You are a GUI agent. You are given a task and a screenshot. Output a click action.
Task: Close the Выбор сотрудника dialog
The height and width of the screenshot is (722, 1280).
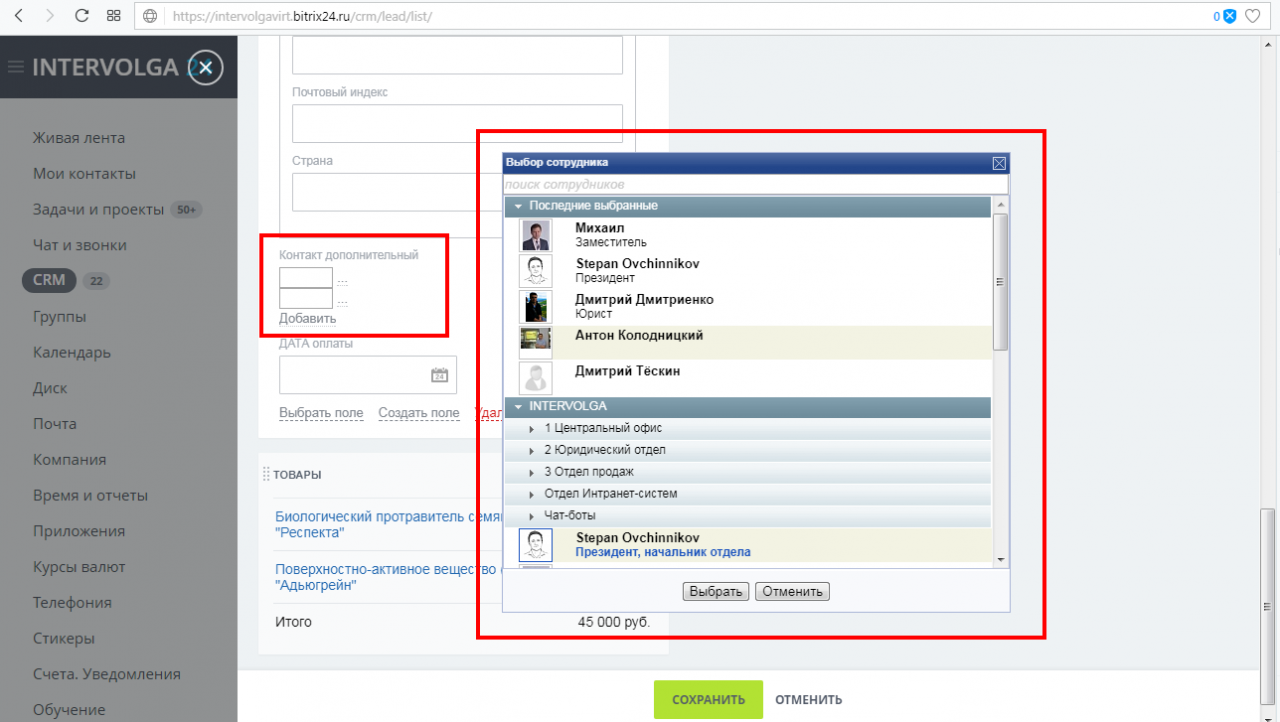coord(998,162)
